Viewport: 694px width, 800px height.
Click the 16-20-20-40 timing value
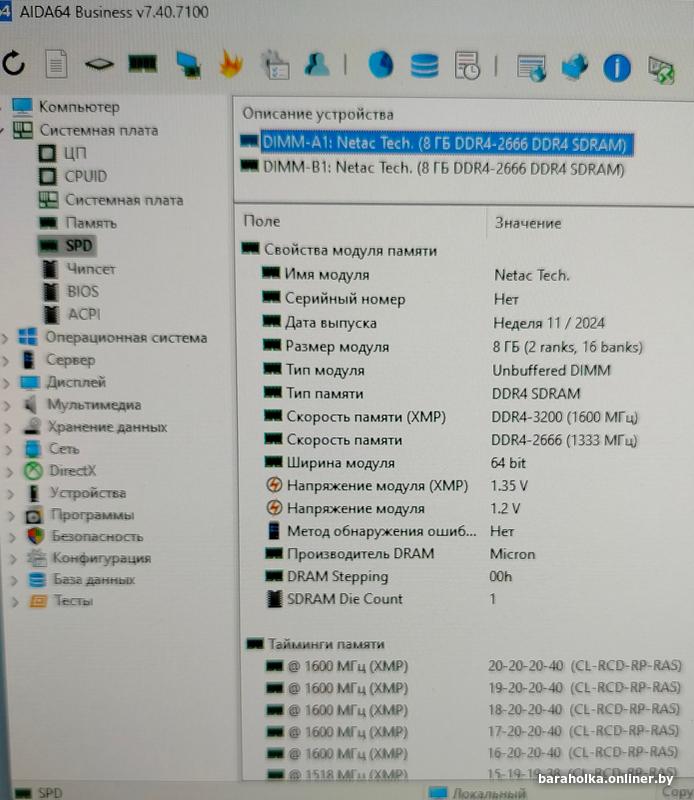point(525,753)
